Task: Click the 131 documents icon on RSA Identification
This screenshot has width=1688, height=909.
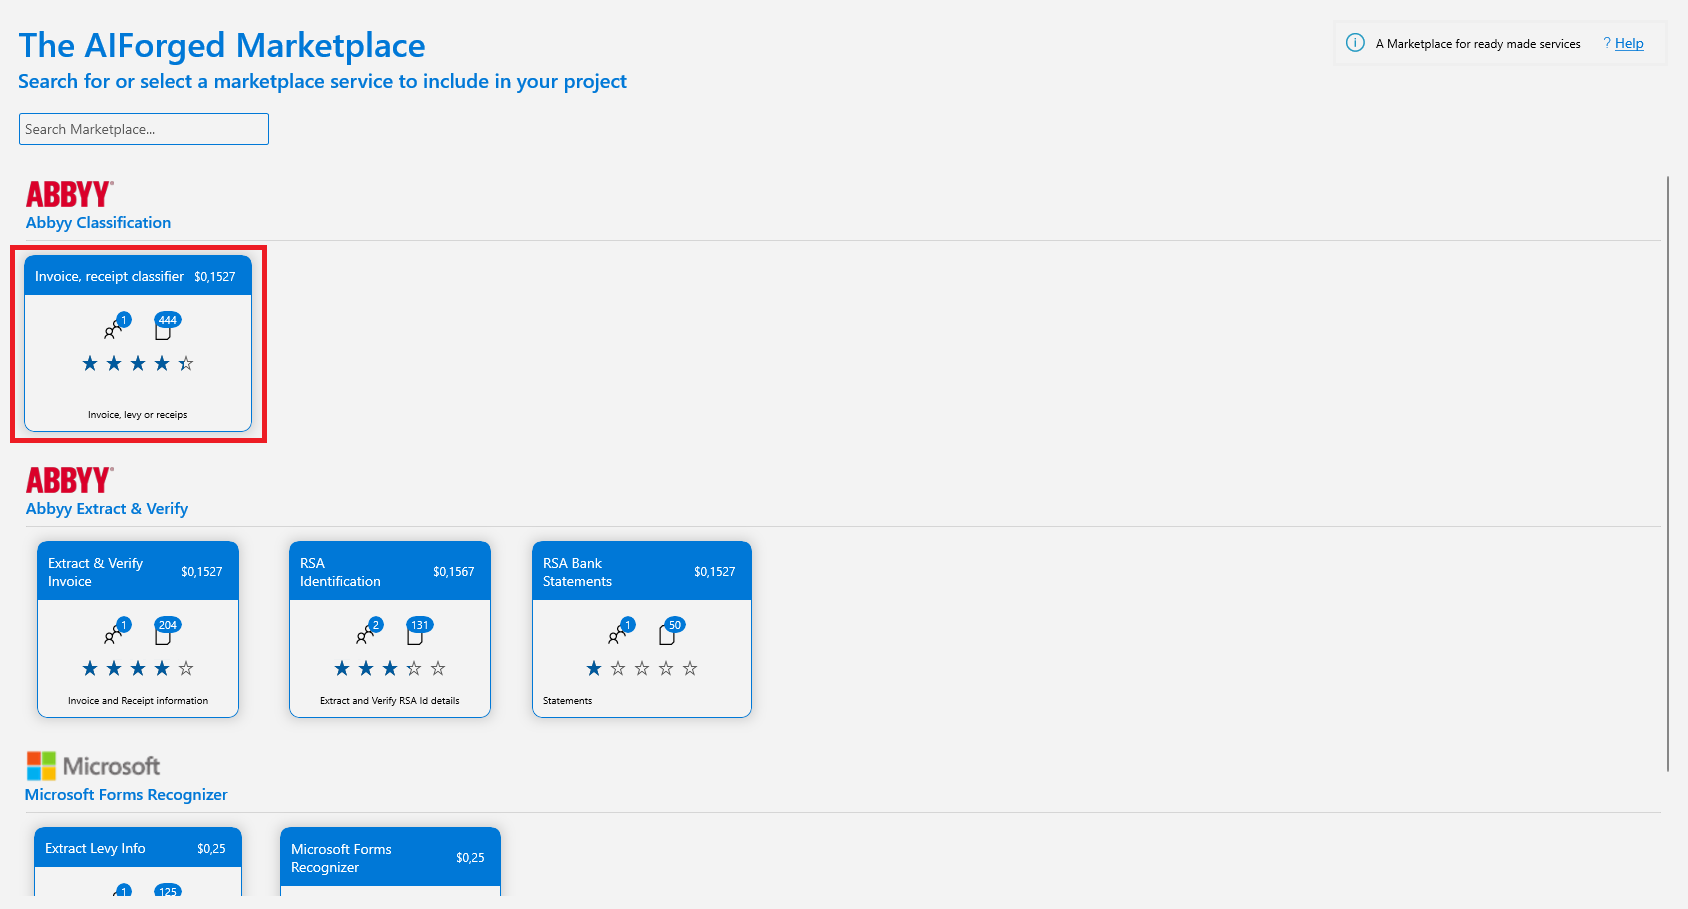Action: tap(418, 632)
